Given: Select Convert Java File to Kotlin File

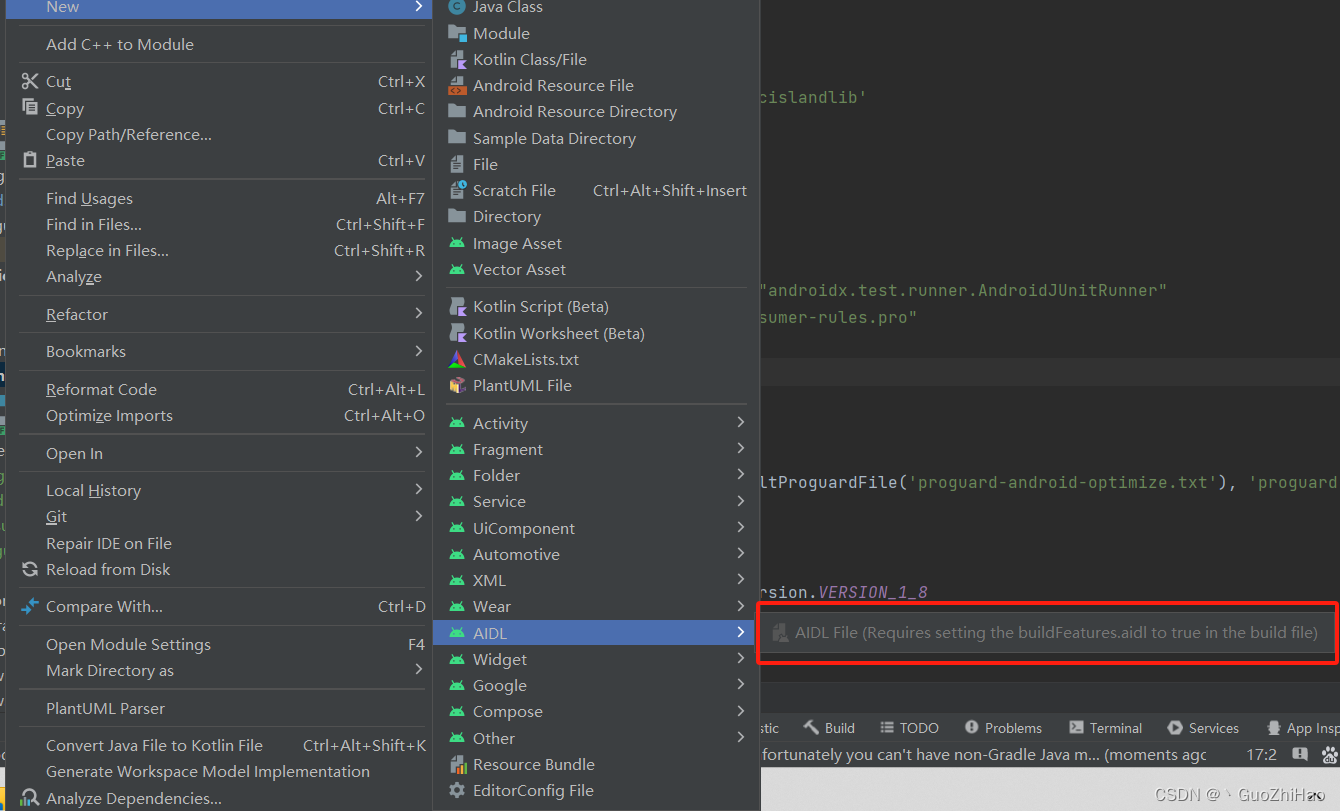Looking at the screenshot, I should (x=155, y=745).
